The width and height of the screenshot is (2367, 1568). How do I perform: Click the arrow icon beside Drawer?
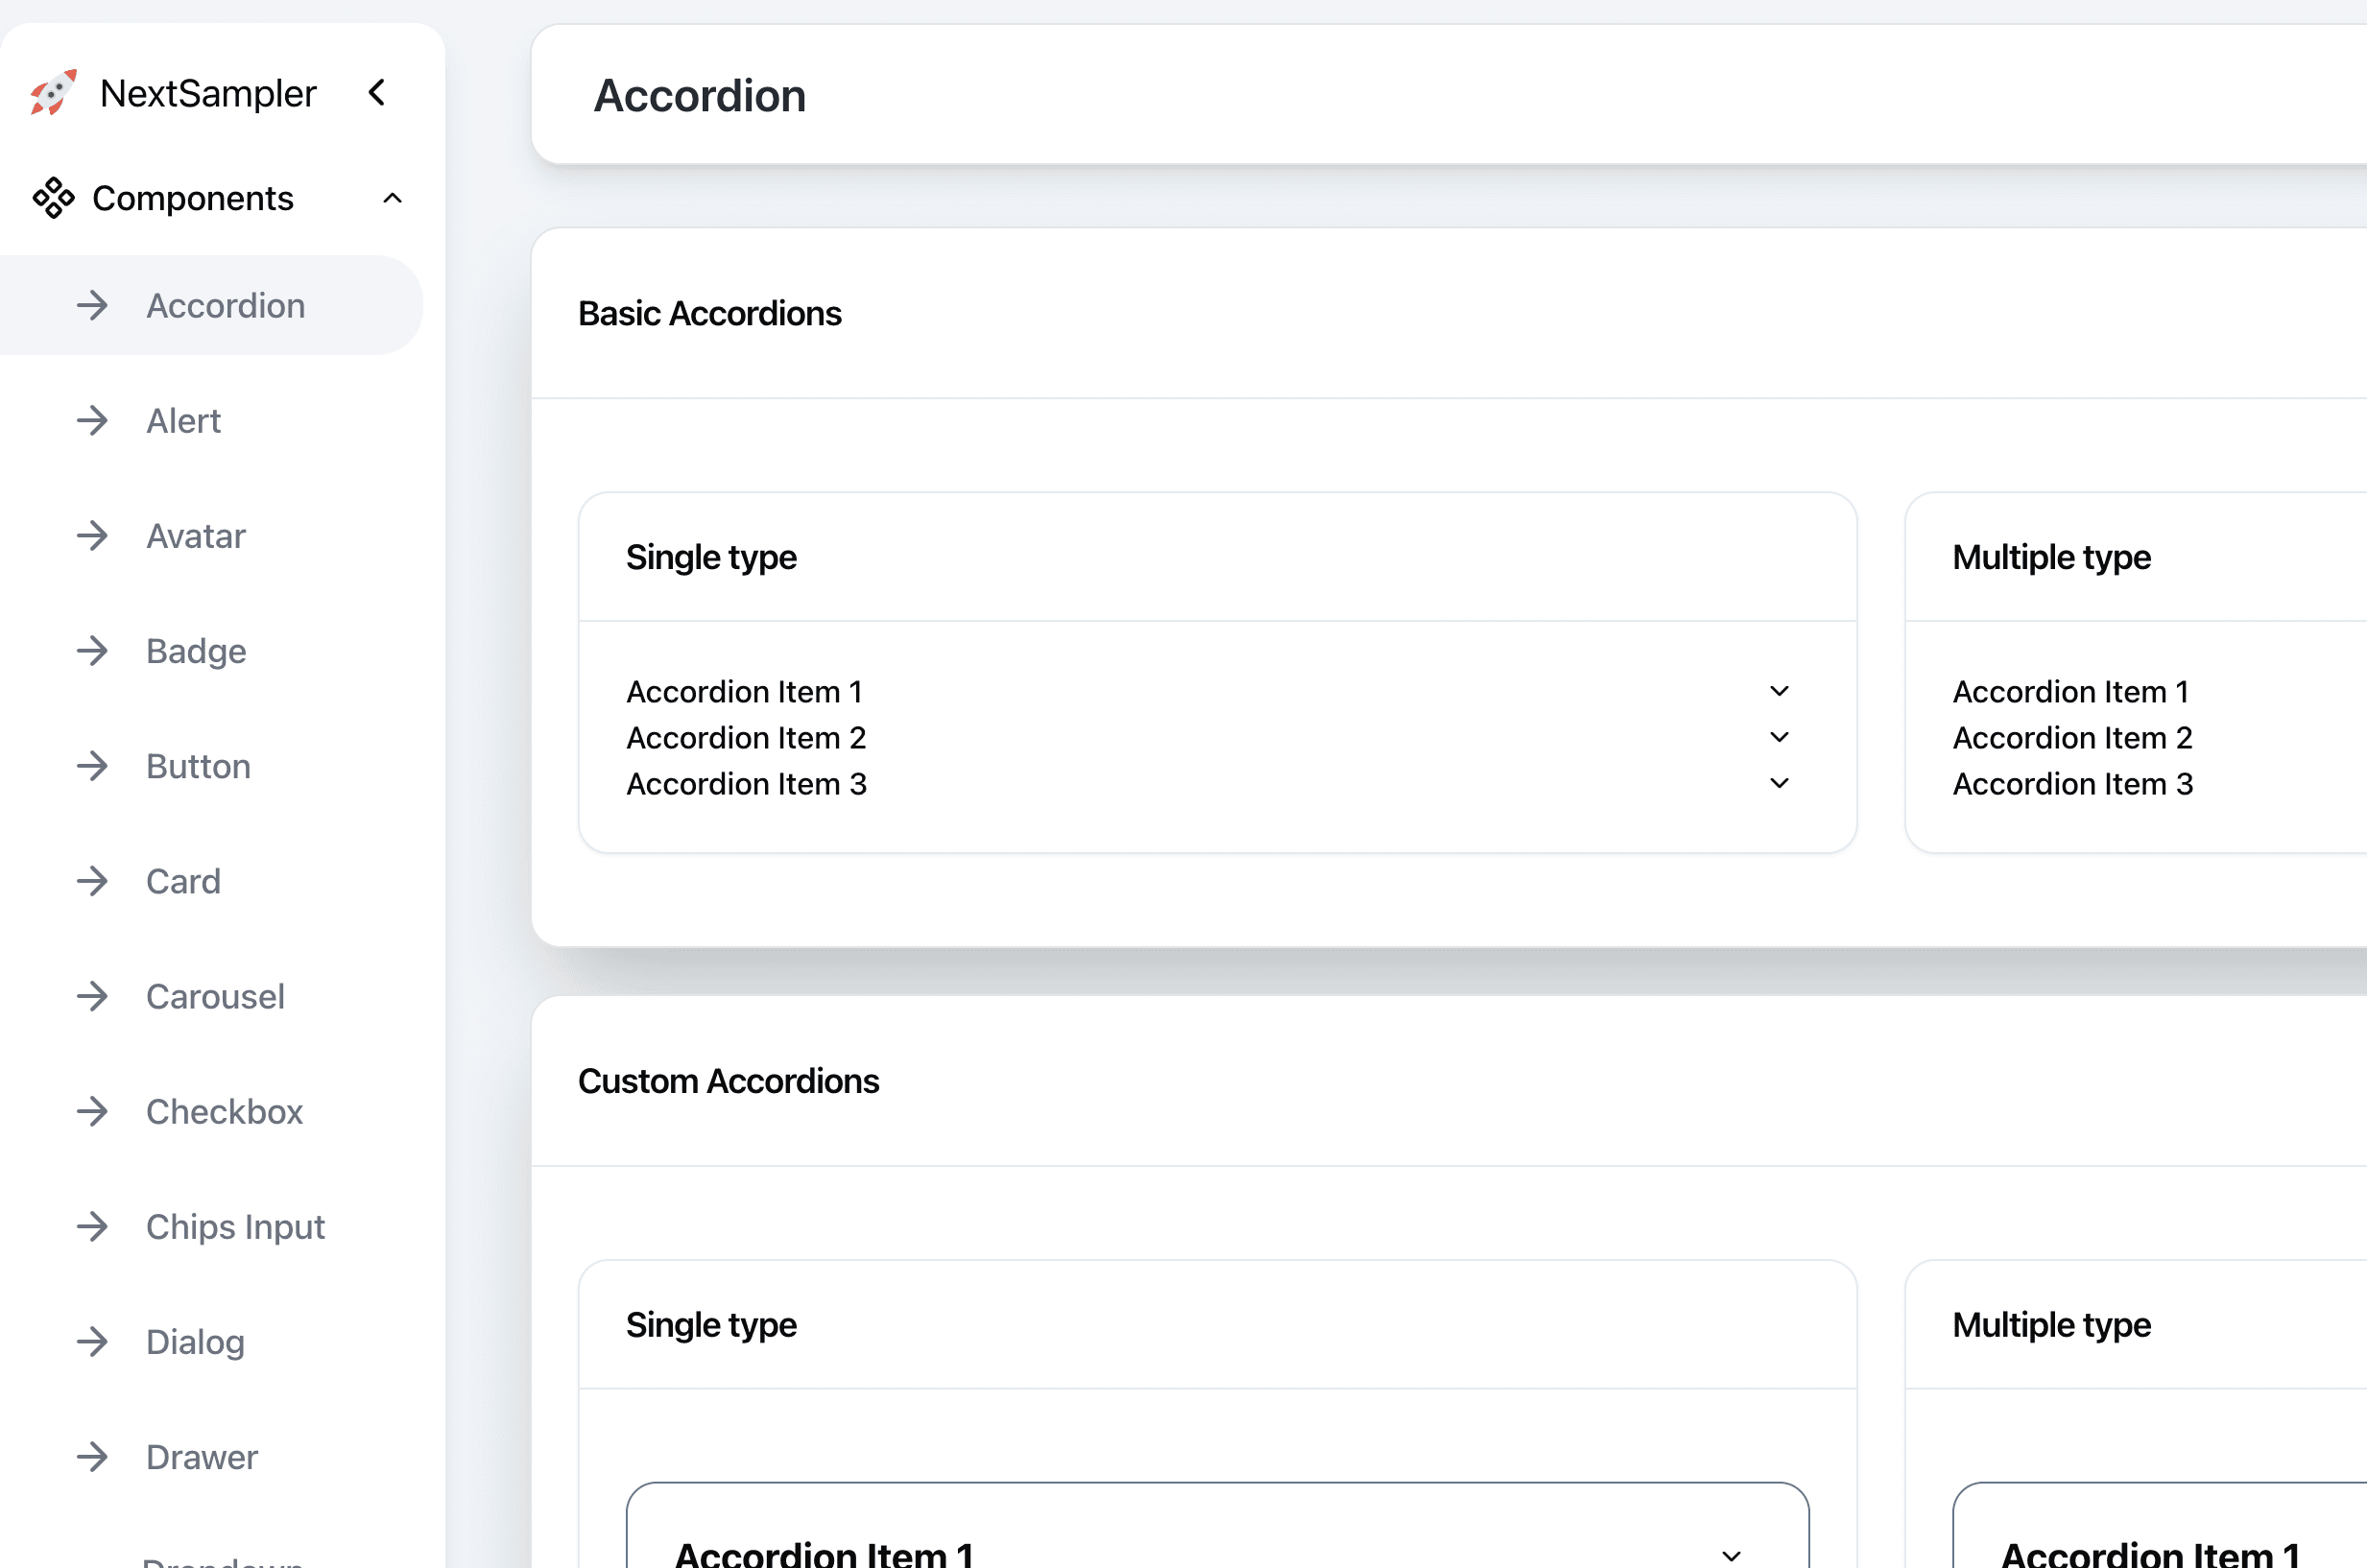(x=92, y=1457)
